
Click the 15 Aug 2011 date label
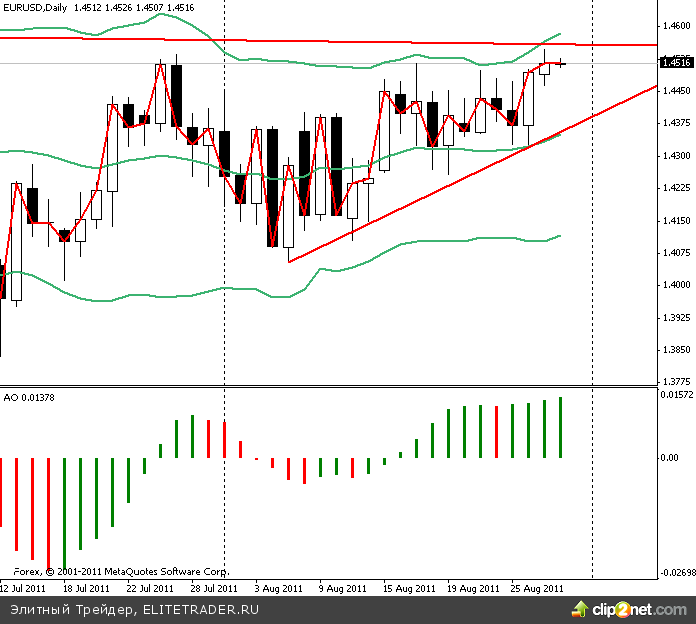pyautogui.click(x=409, y=589)
